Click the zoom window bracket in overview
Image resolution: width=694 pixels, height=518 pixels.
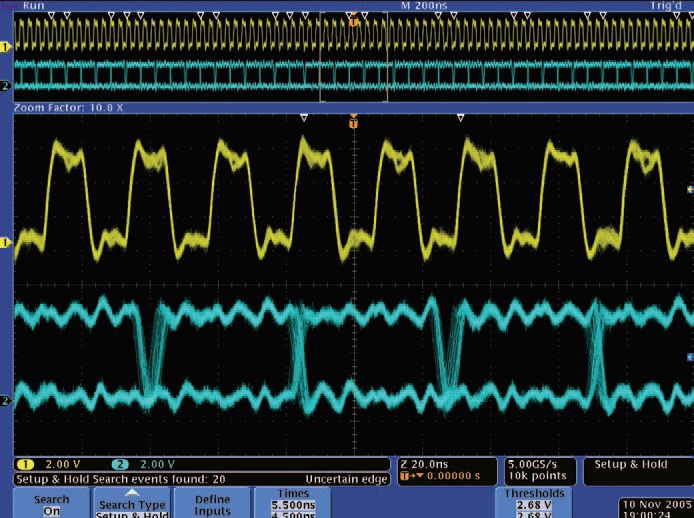click(353, 58)
